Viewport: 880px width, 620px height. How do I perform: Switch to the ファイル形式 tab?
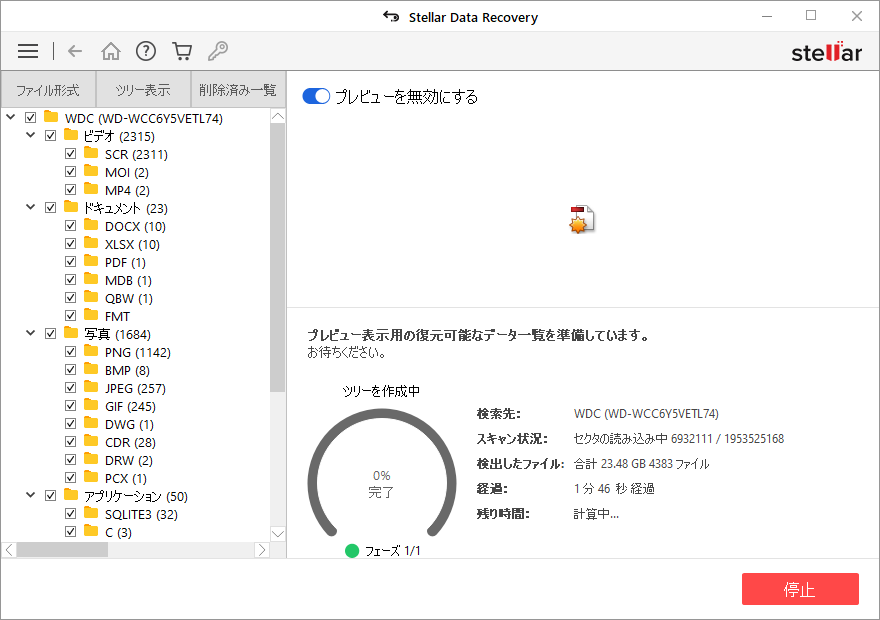(x=48, y=89)
